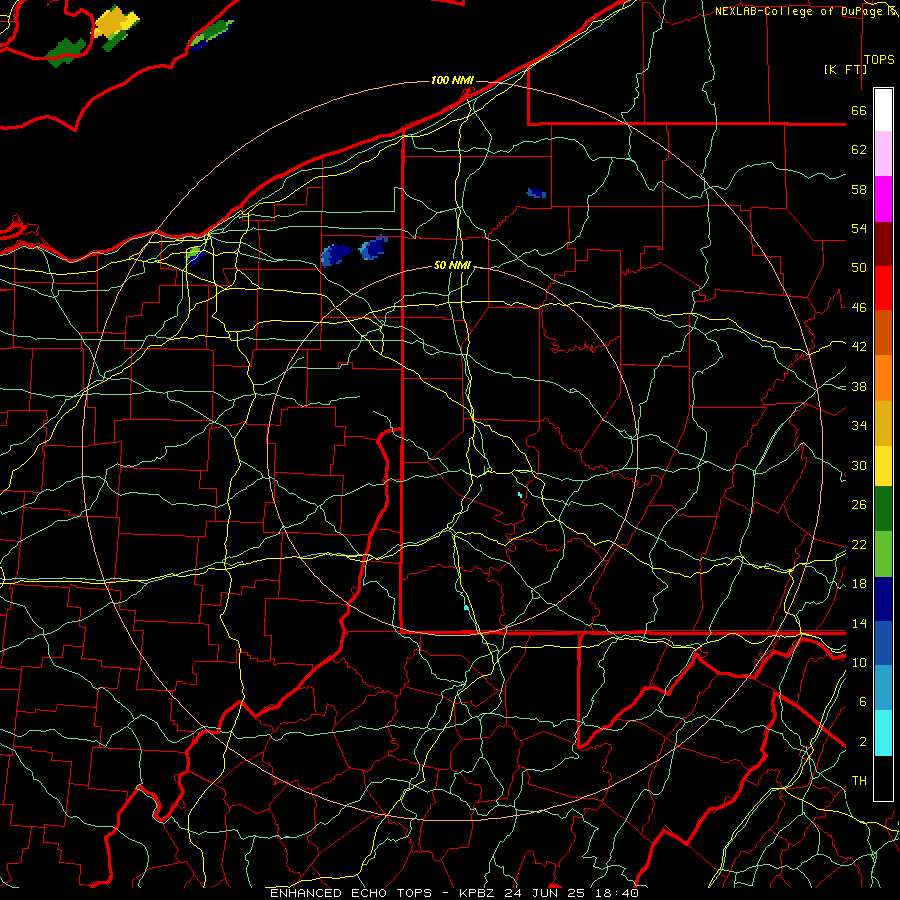900x900 pixels.
Task: Click the dark green legend swatch
Action: click(883, 509)
